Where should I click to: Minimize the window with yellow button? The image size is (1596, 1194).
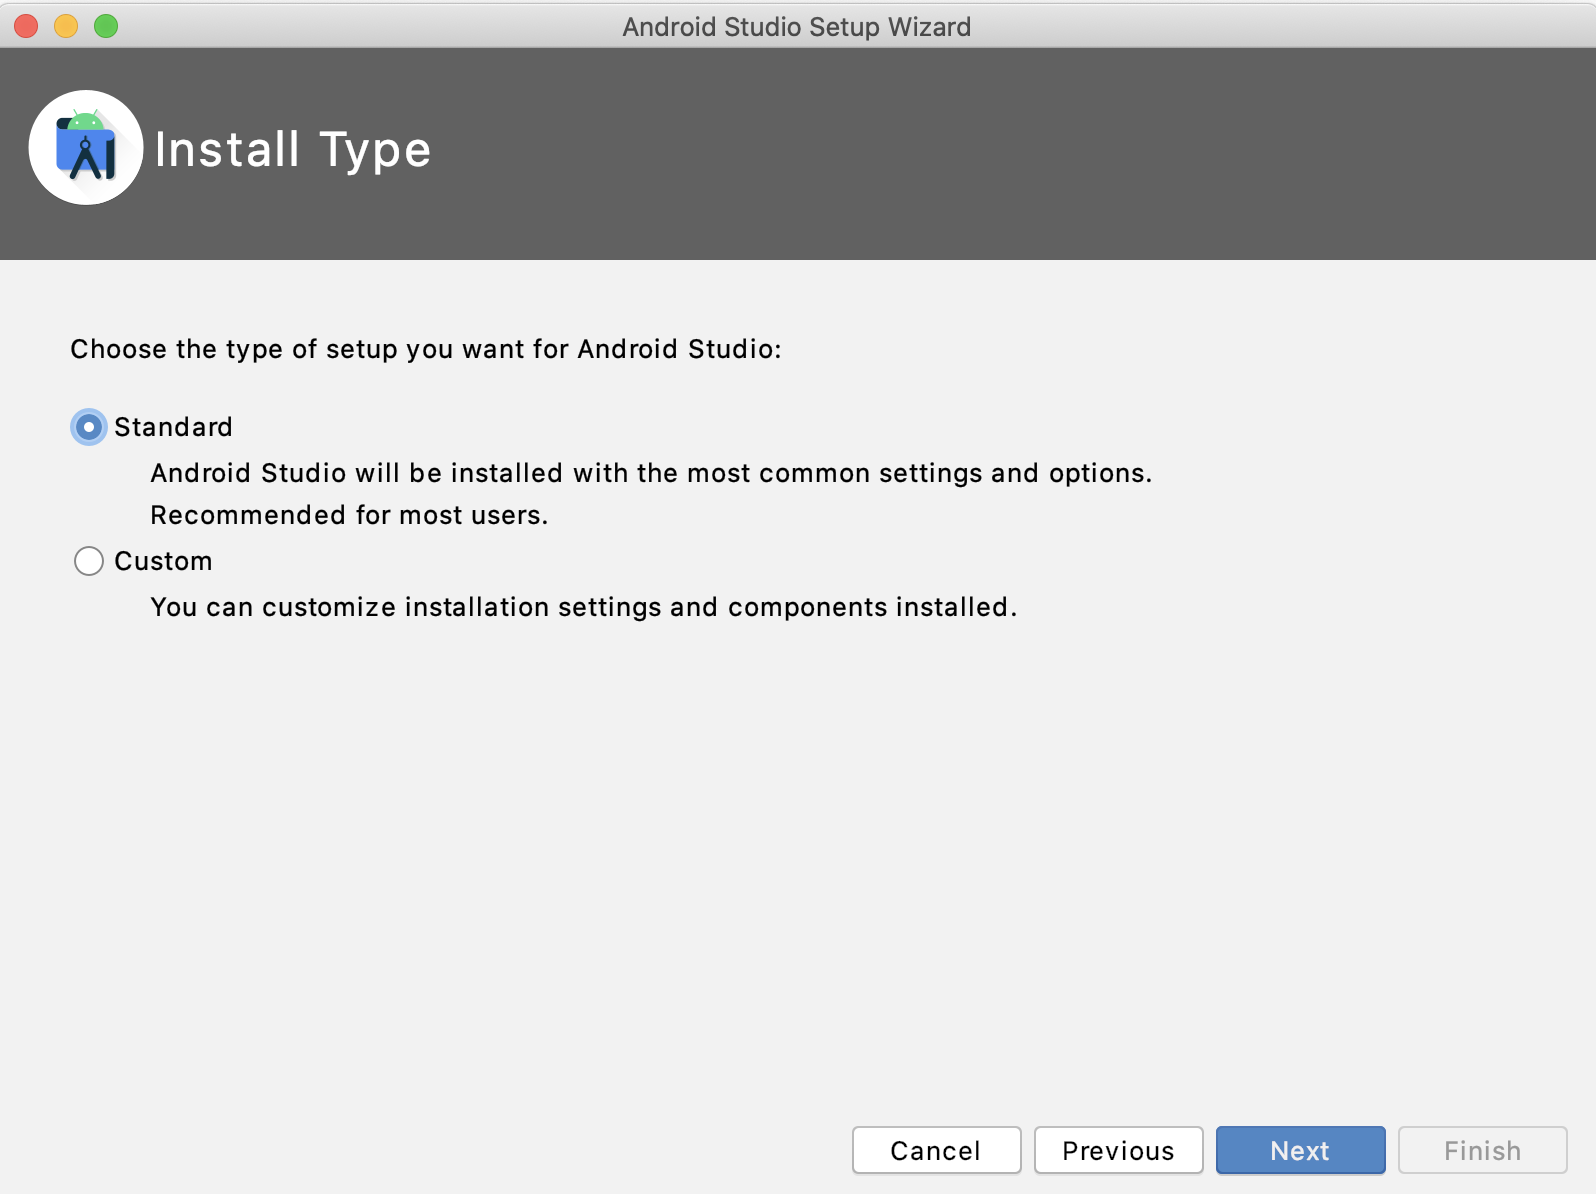tap(66, 26)
